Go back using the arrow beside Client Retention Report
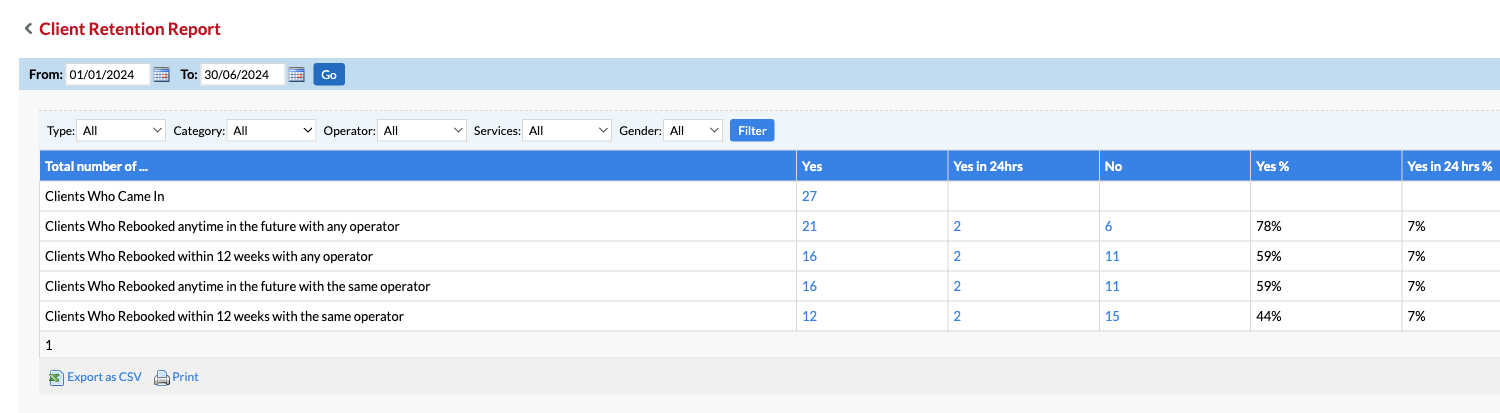 (28, 29)
